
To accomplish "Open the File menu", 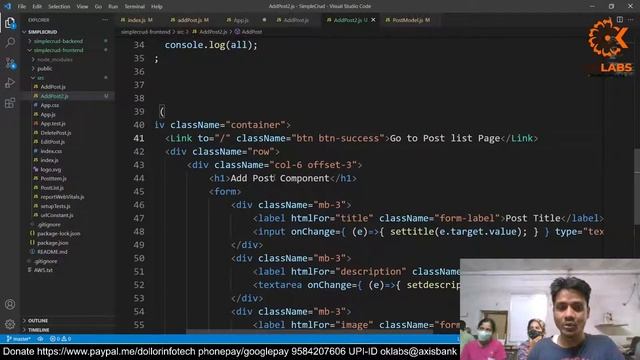I will 22,7.
